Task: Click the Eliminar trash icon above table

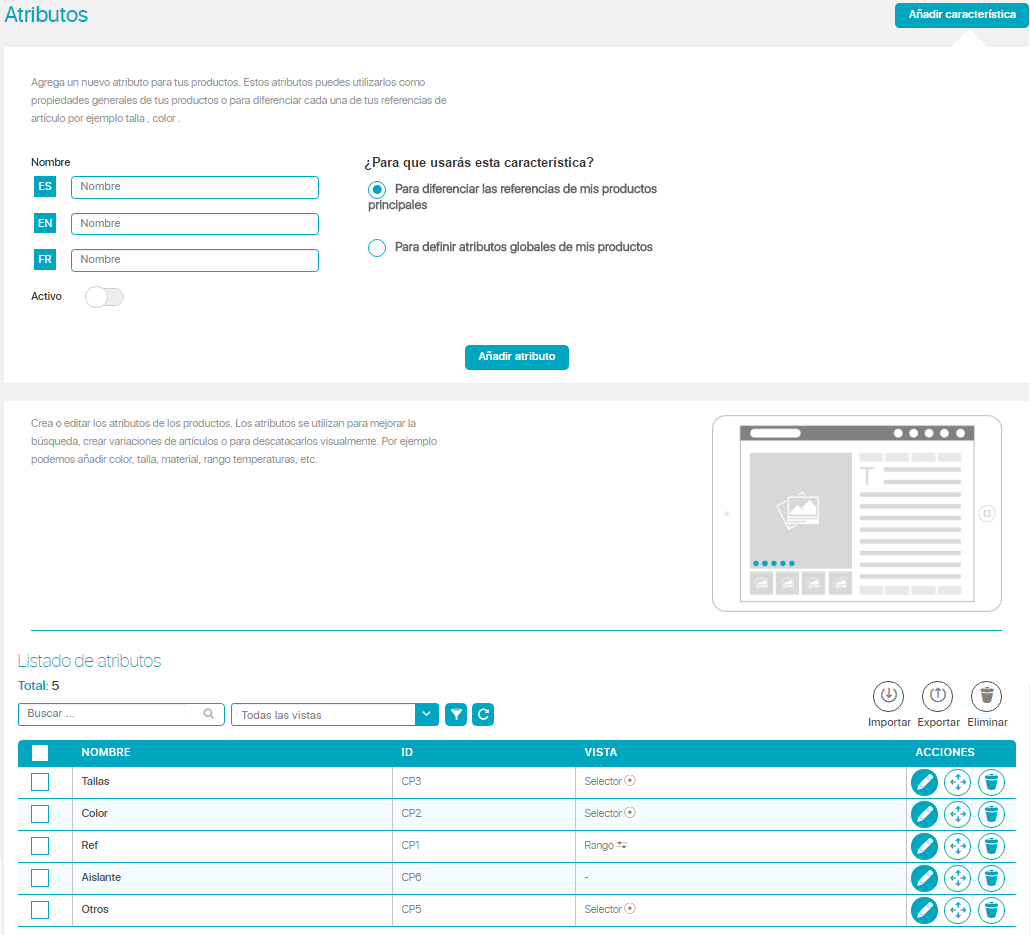Action: click(x=987, y=696)
